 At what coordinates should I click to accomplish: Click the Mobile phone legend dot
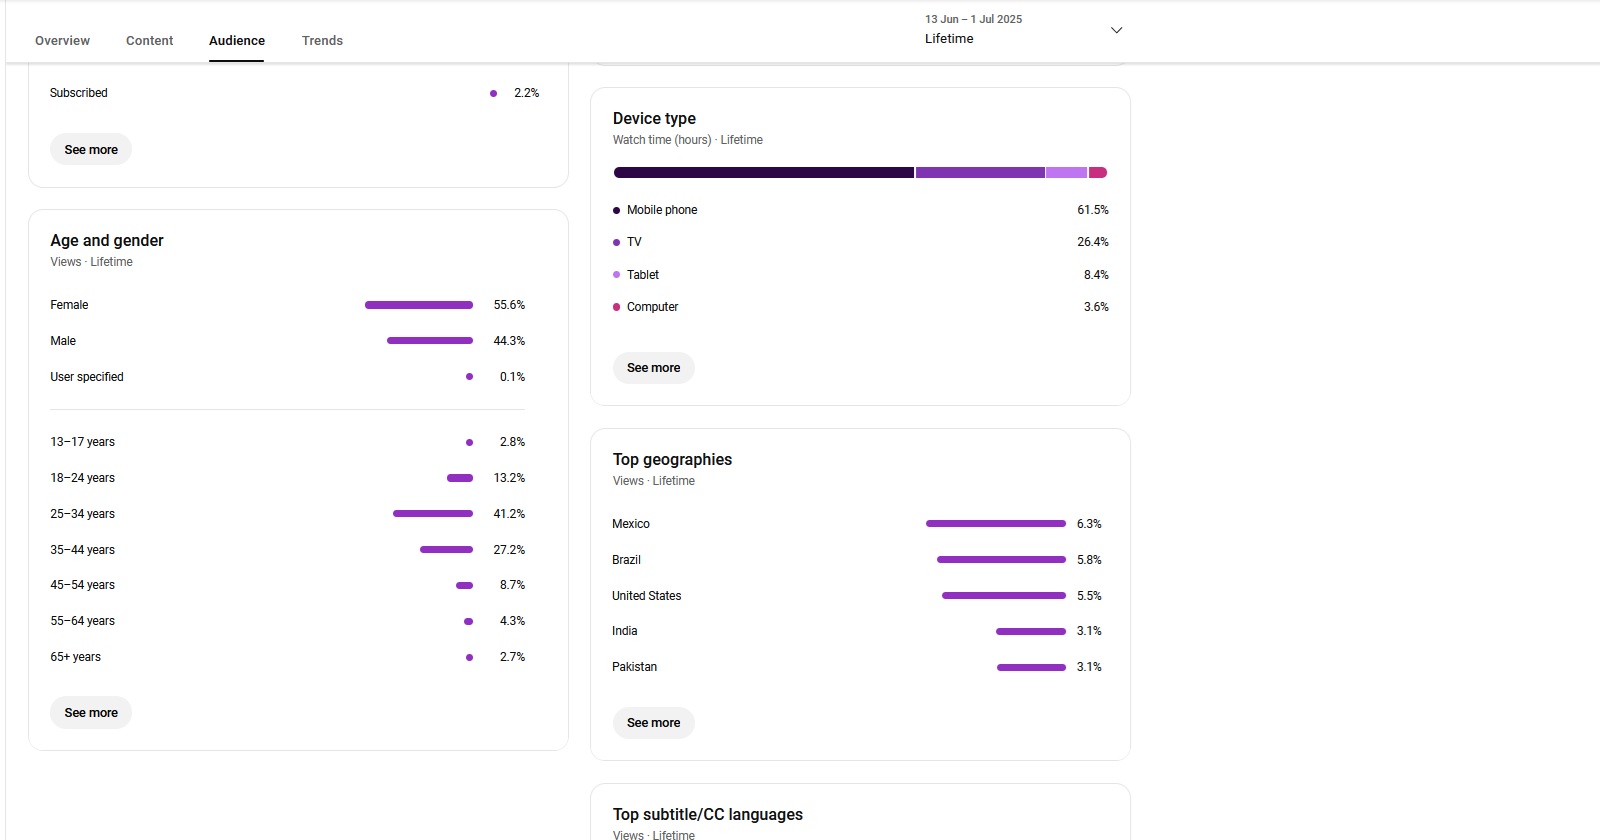coord(616,210)
